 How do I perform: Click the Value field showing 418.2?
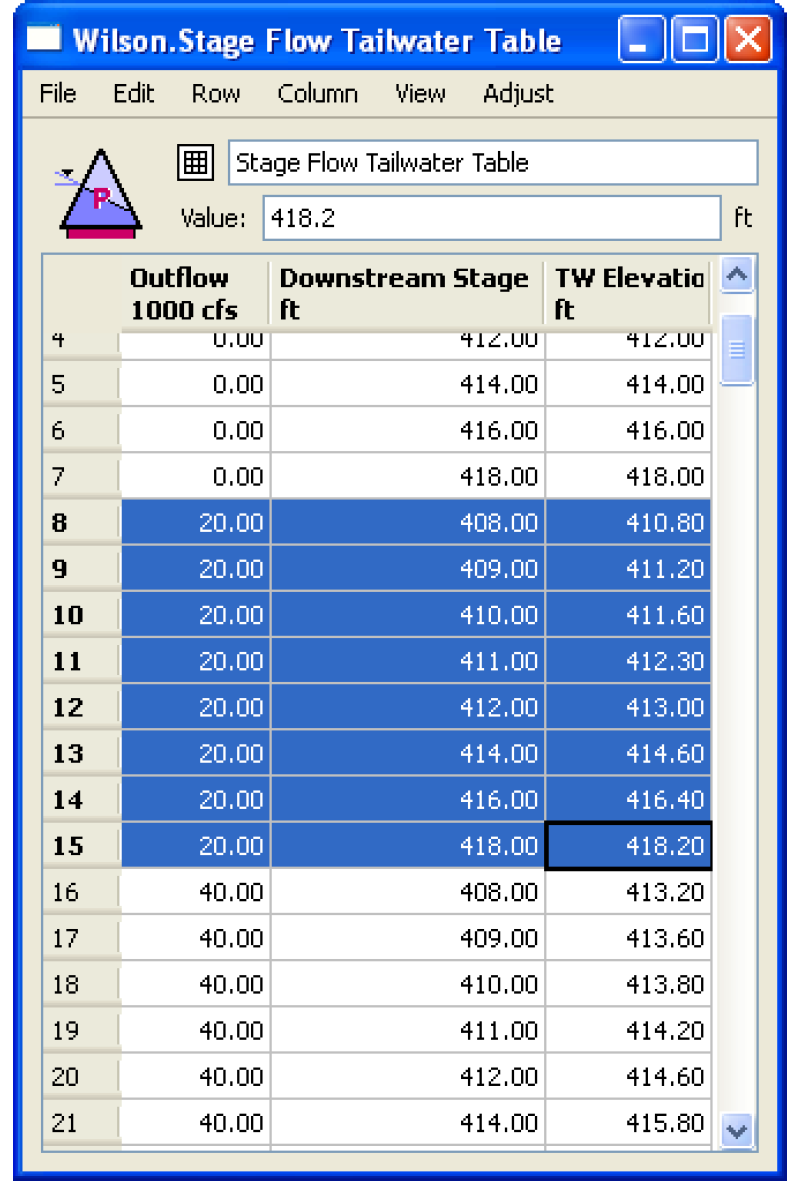(491, 218)
